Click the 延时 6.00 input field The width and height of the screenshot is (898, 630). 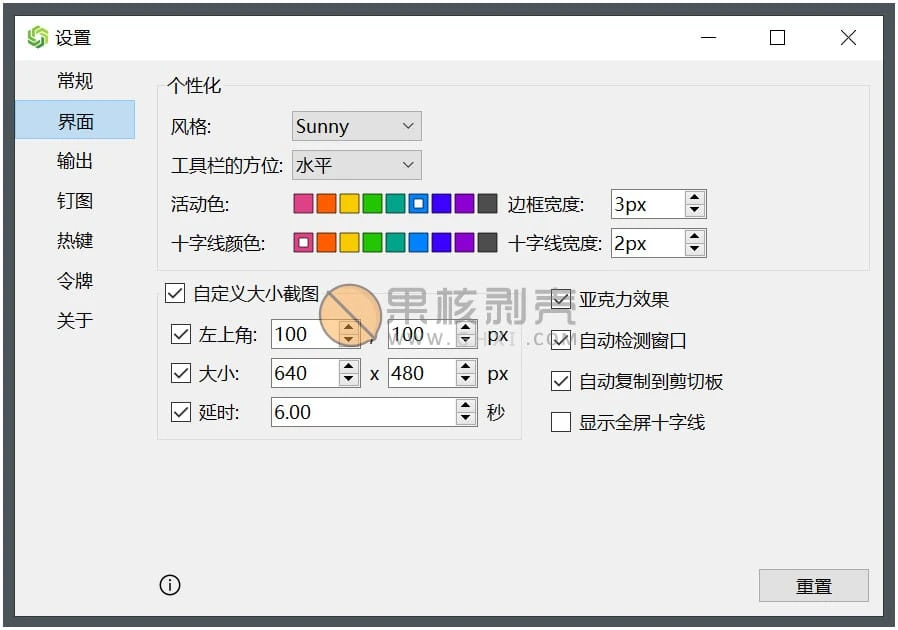coord(362,412)
